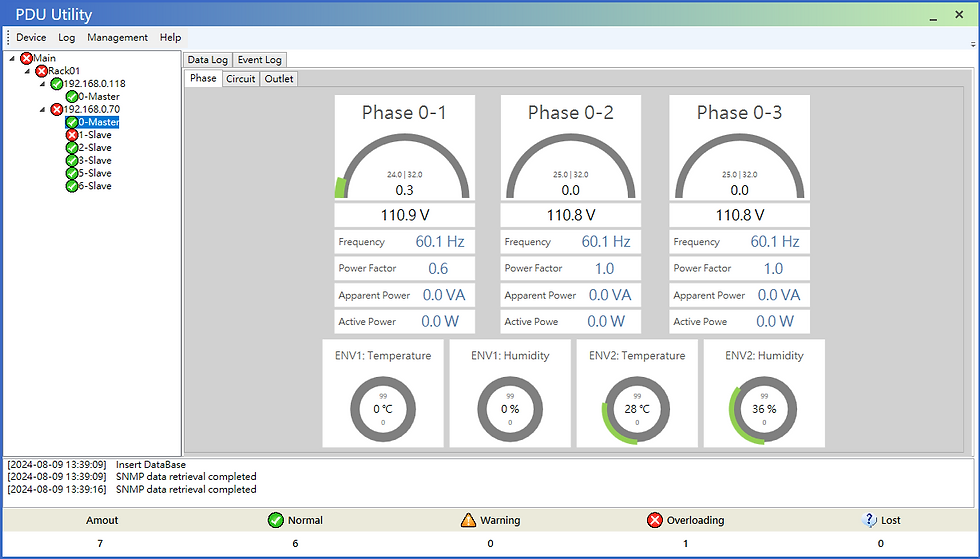The height and width of the screenshot is (559, 980).
Task: Click Phase 0-3 Apparent Power 0.0 VA value
Action: [x=779, y=295]
